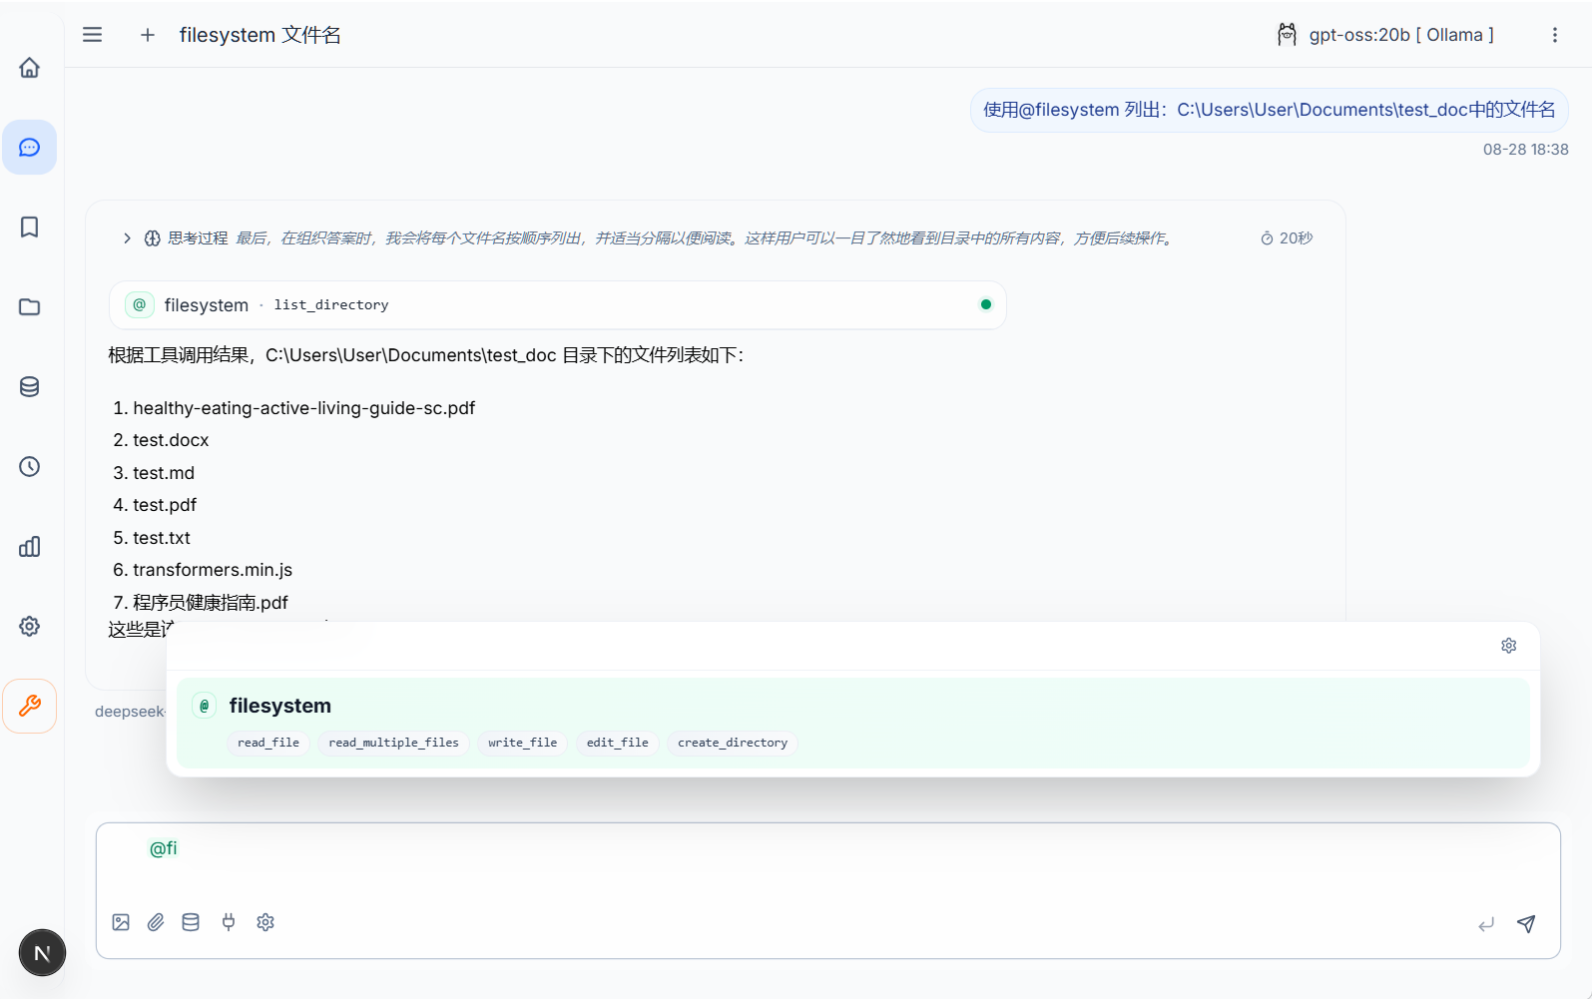Open the wrench tools icon in sidebar
1592x999 pixels.
[x=30, y=706]
